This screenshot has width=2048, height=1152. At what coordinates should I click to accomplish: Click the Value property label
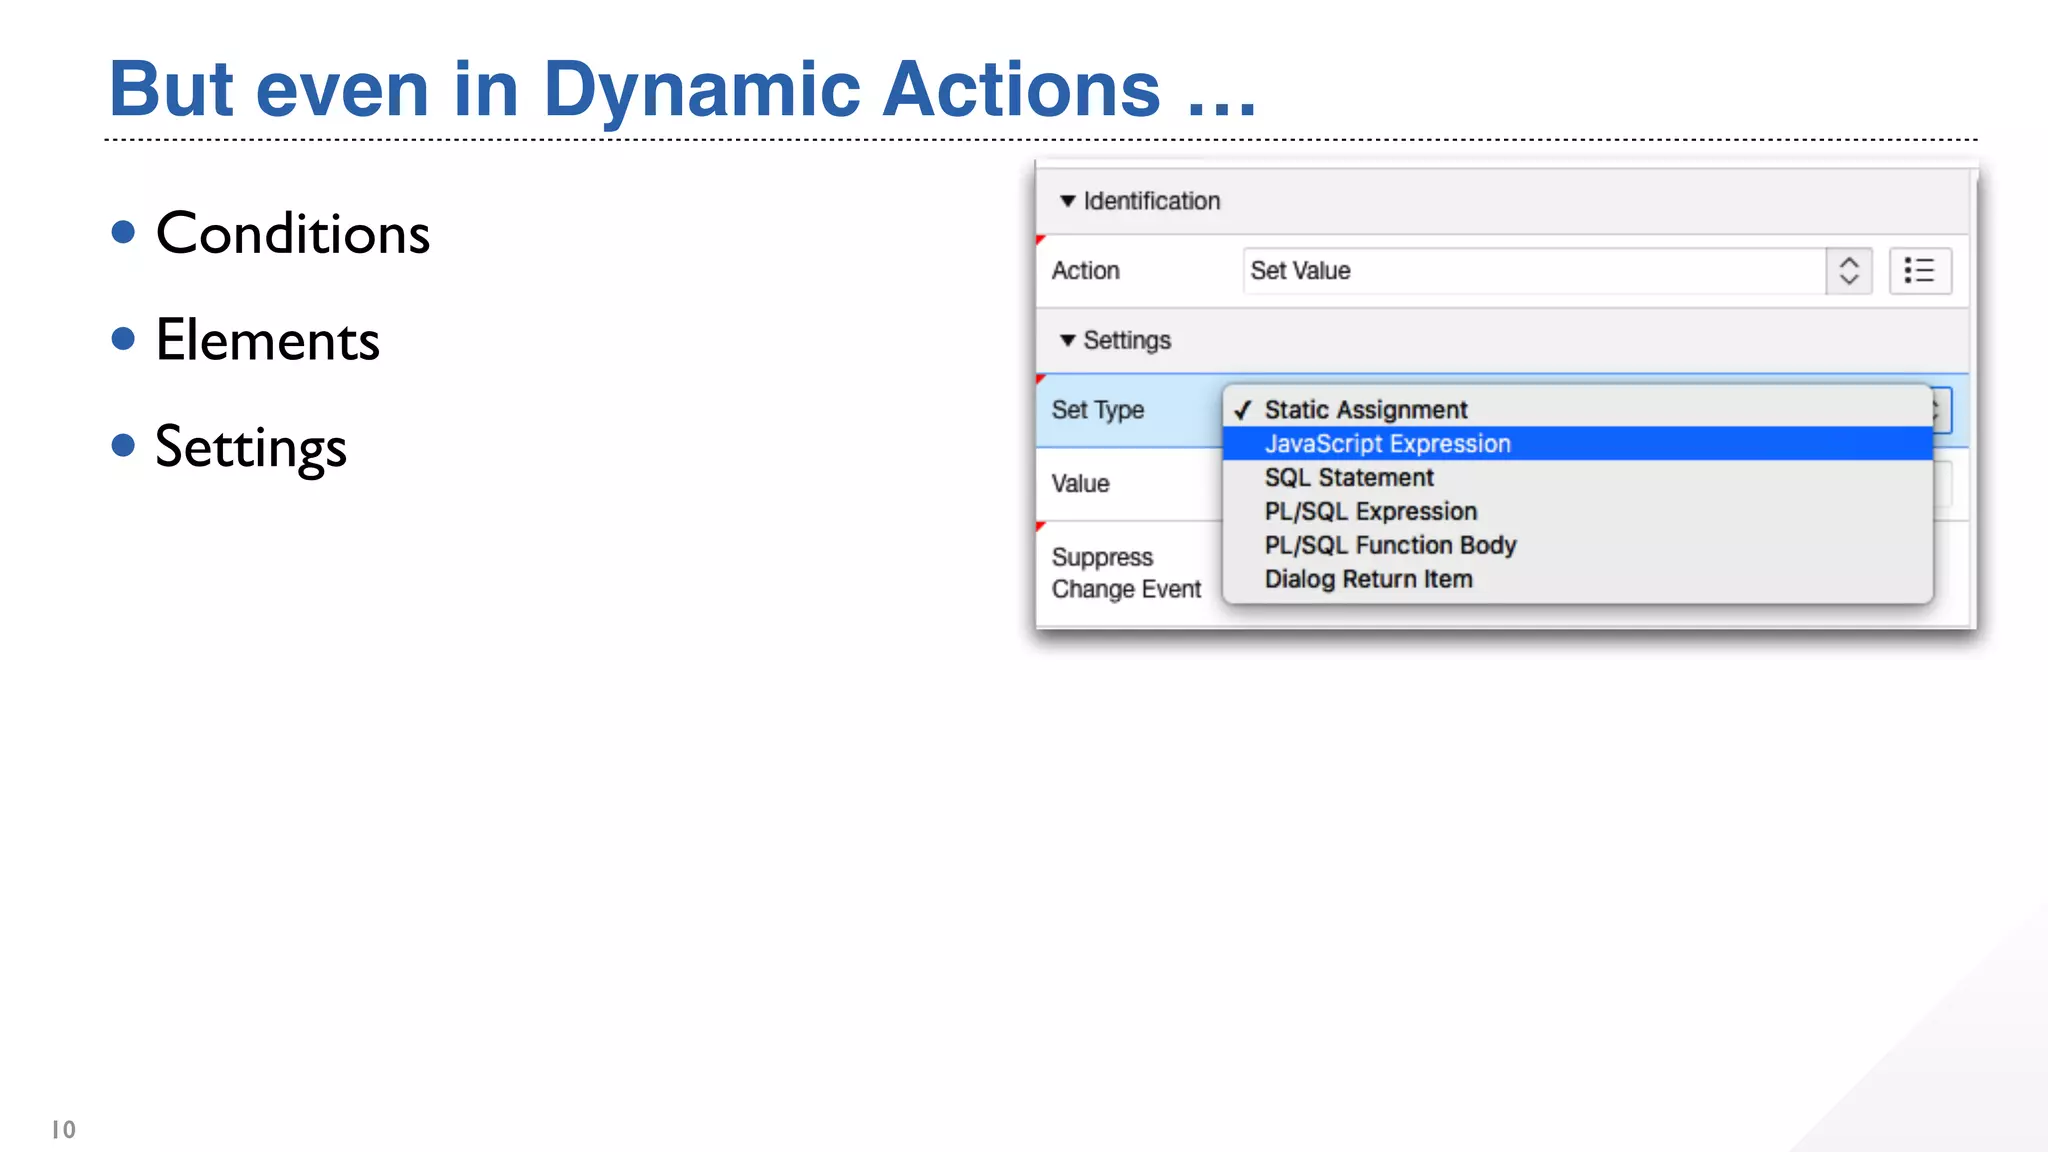[x=1080, y=484]
